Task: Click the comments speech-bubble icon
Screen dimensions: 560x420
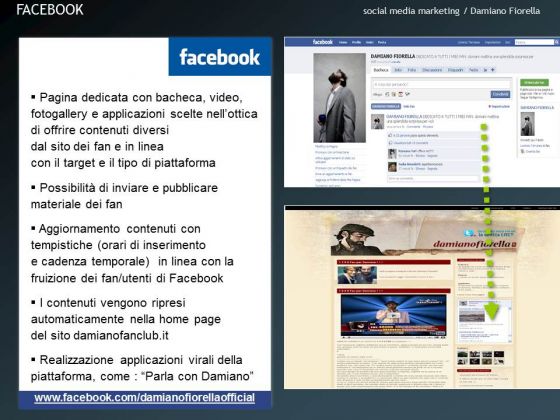Action: (390, 143)
